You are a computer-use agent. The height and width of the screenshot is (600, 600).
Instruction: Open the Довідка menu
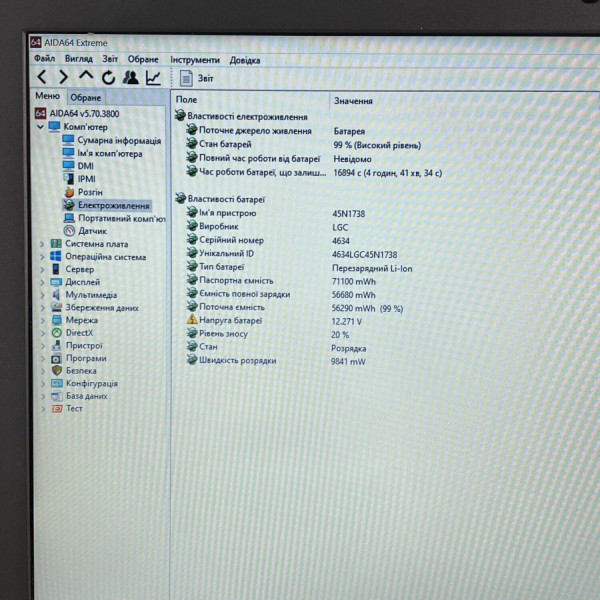pos(245,60)
